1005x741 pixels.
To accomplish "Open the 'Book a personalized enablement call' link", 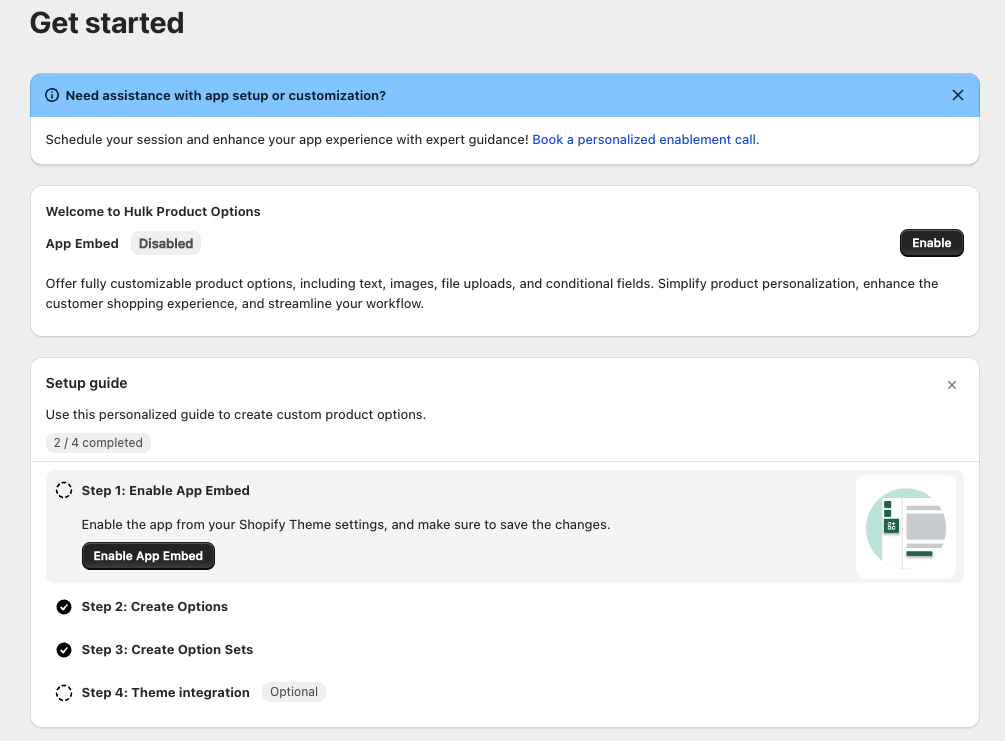I will (645, 140).
